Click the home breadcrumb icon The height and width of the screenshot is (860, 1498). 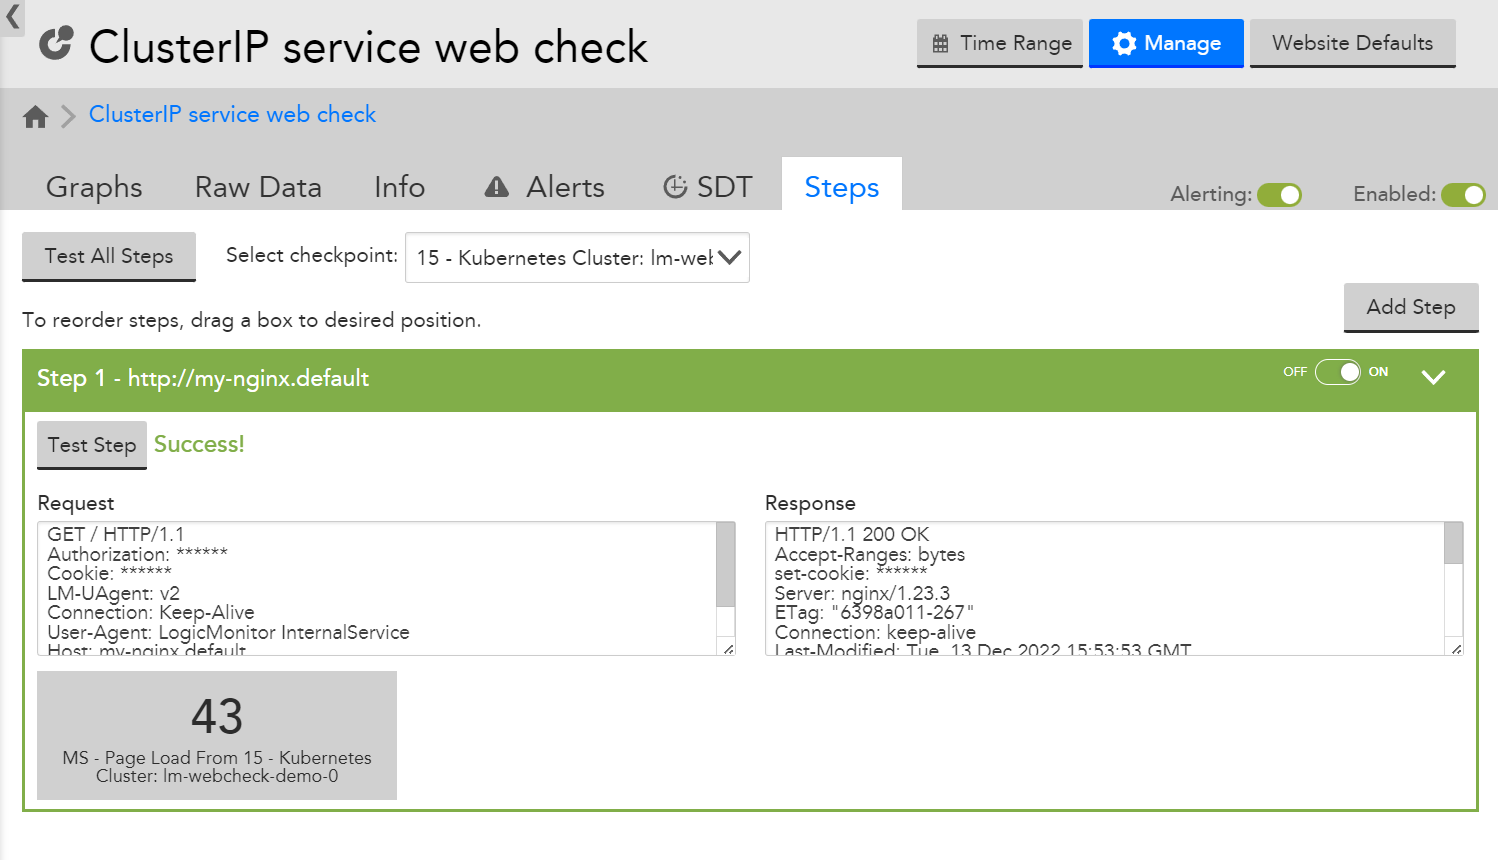36,117
